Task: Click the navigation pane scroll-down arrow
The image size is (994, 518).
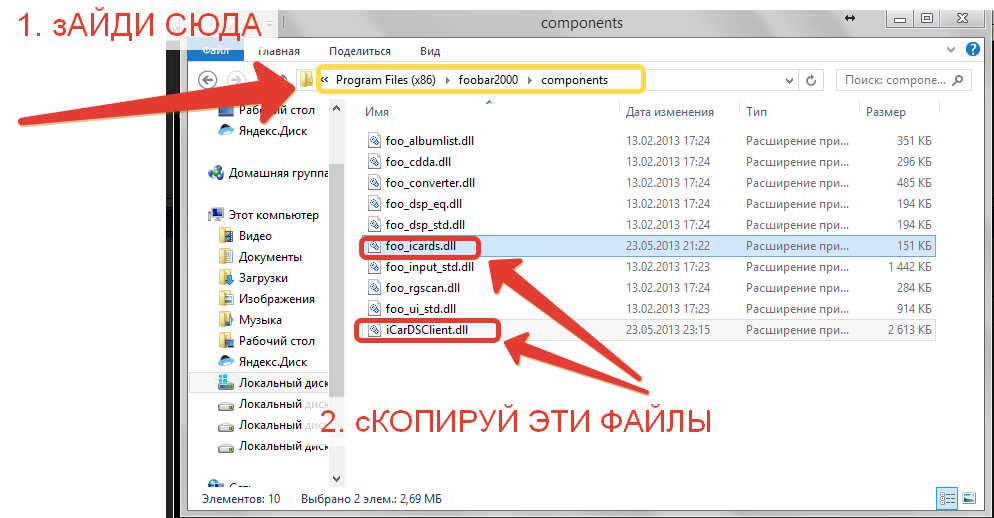Action: point(336,479)
